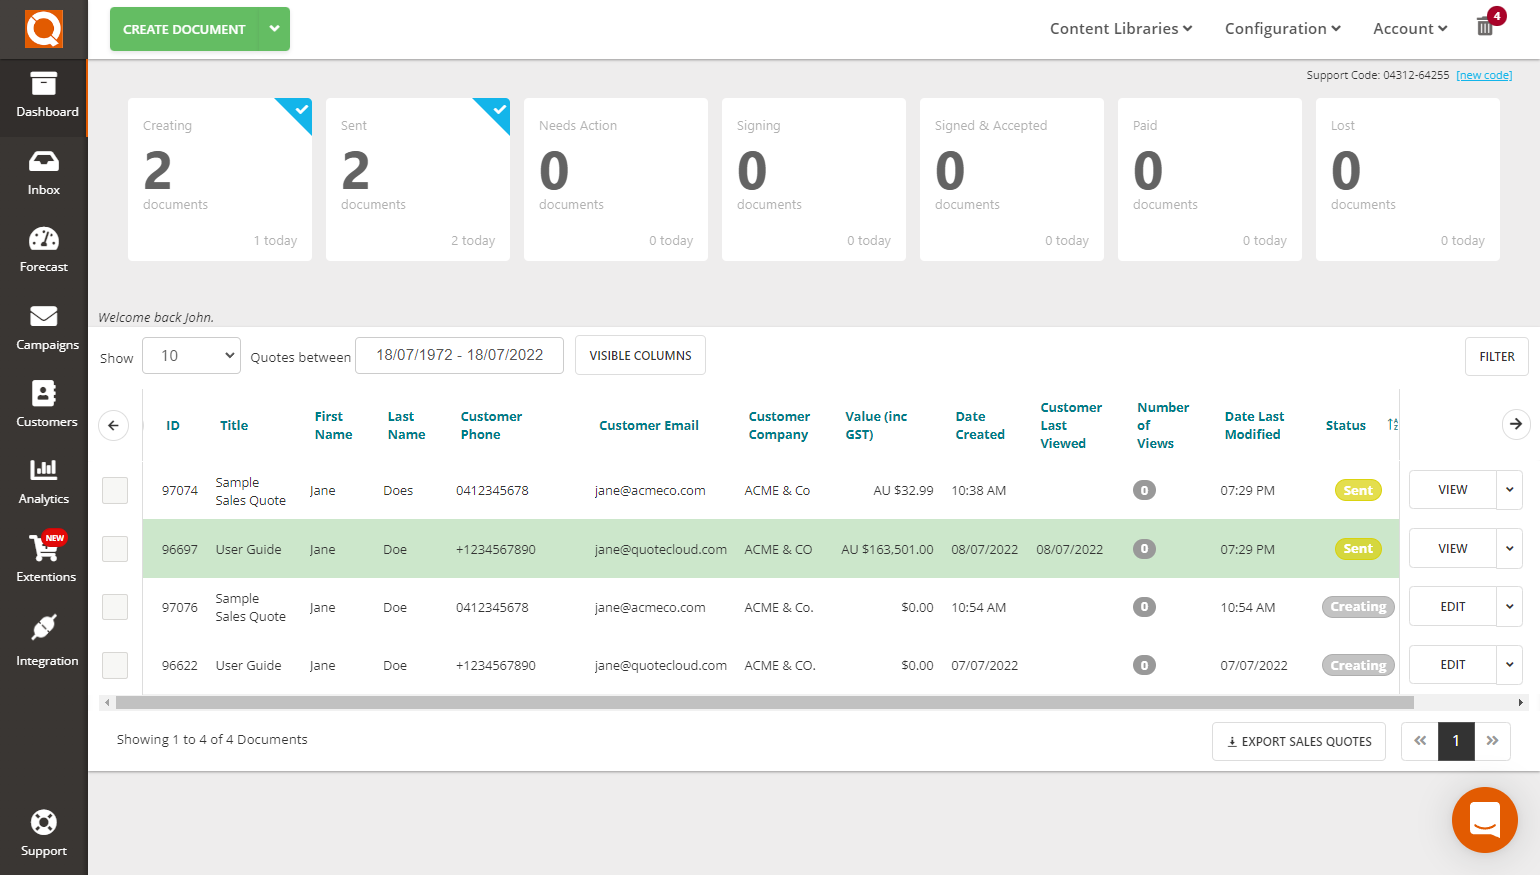Screen dimensions: 1540x875
Task: Select the Forecast sidebar icon
Action: click(44, 250)
